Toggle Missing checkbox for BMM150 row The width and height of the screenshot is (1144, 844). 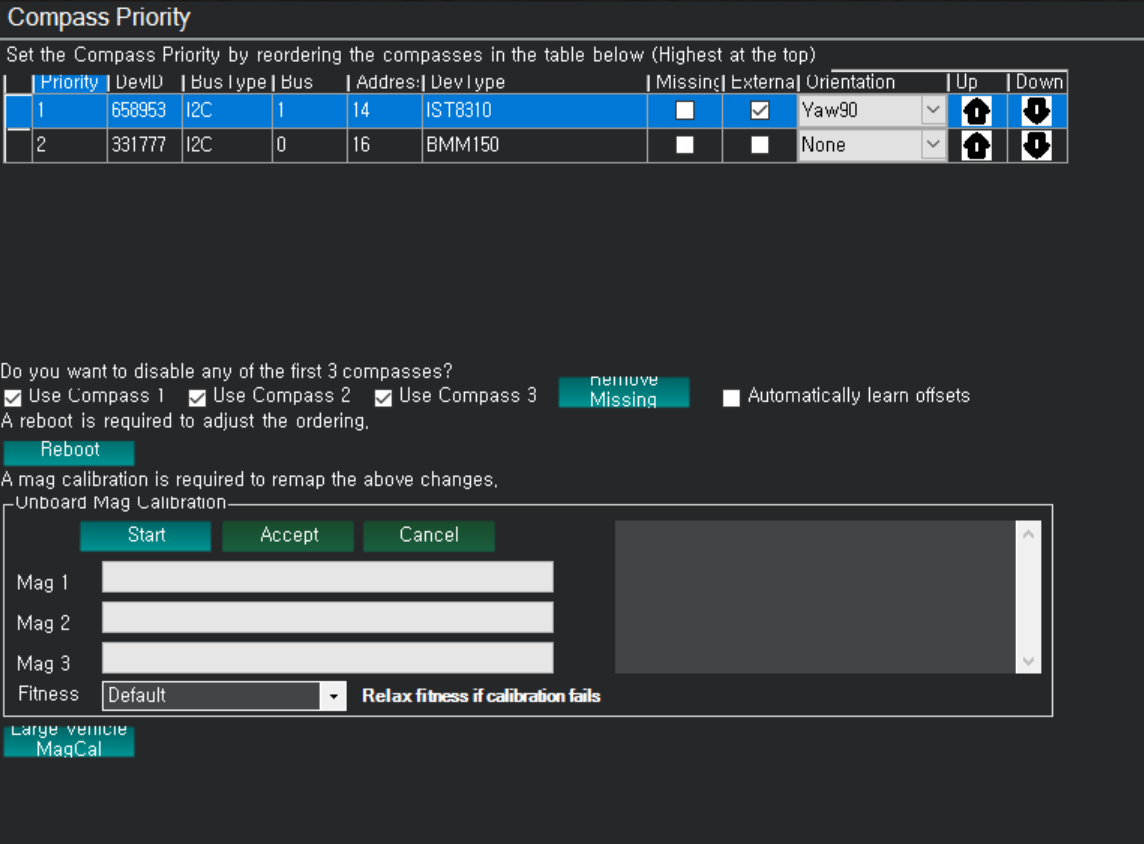tap(684, 144)
